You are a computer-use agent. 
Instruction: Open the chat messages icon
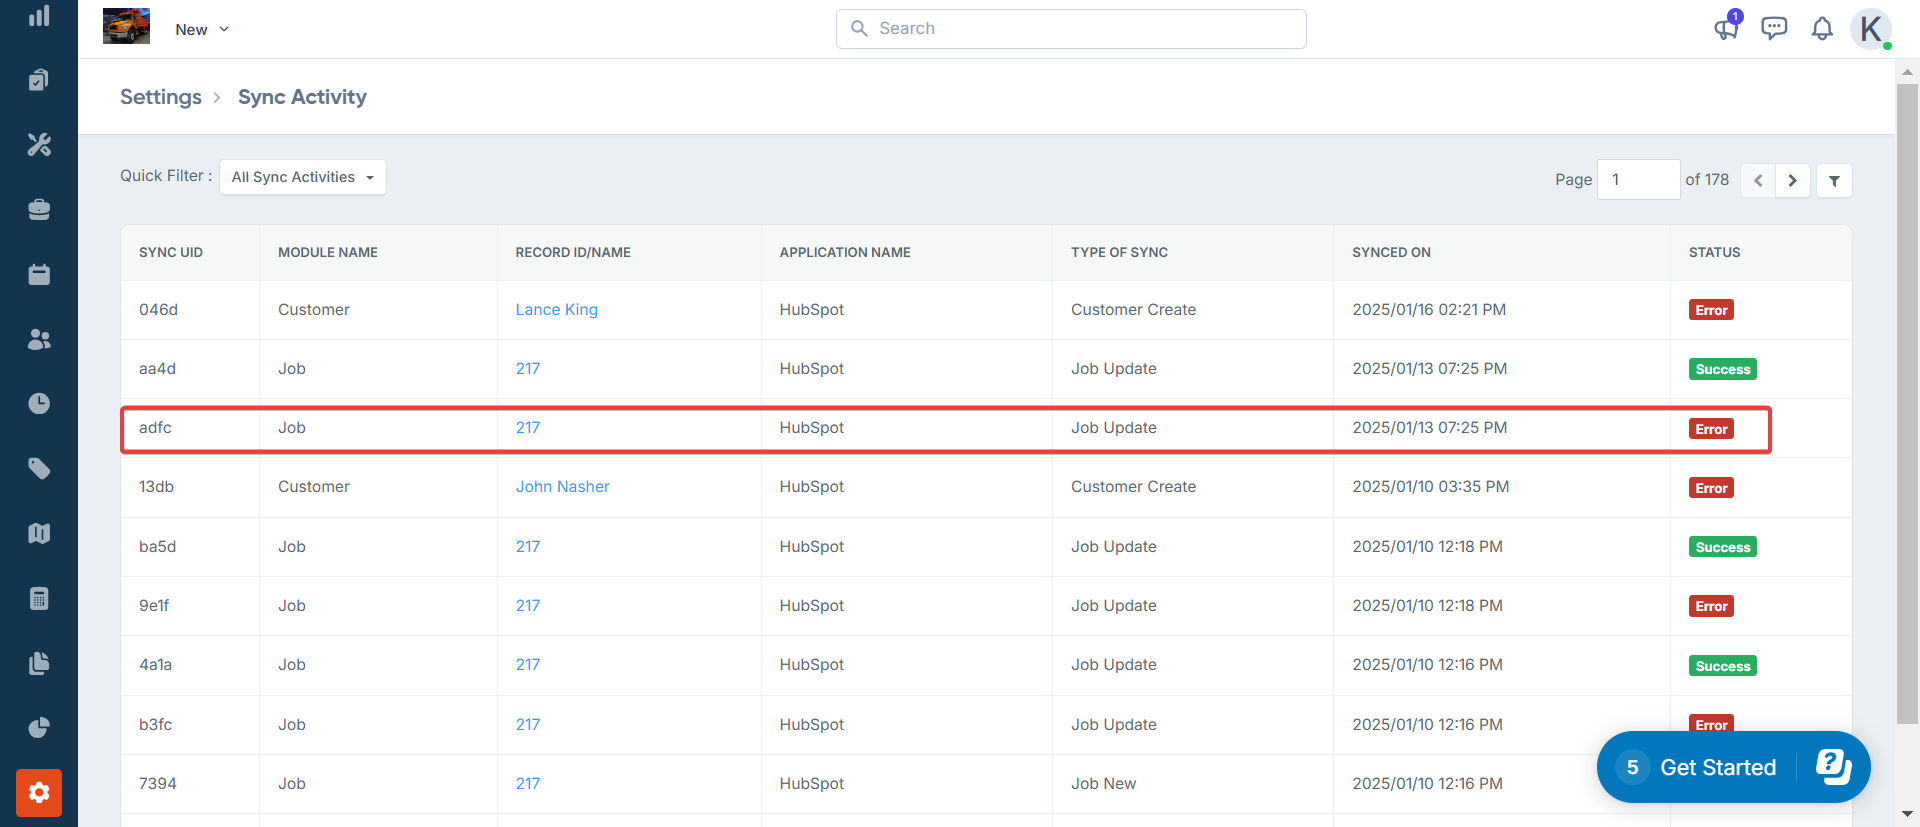(x=1774, y=28)
